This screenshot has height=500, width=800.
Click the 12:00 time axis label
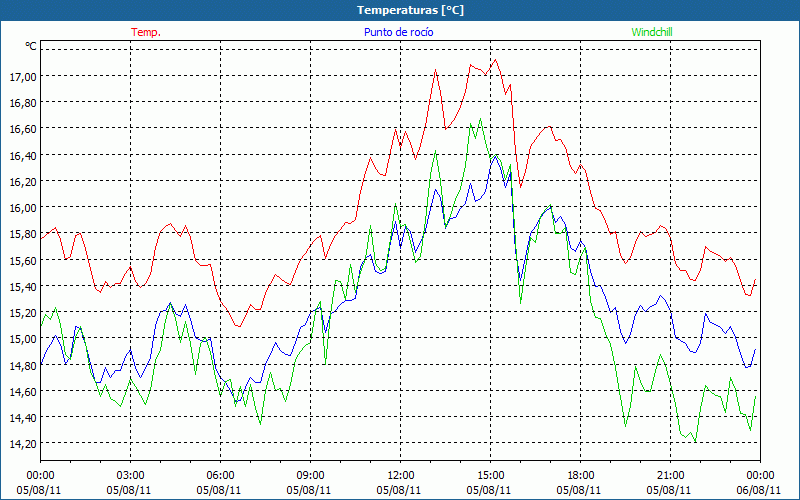[x=401, y=476]
